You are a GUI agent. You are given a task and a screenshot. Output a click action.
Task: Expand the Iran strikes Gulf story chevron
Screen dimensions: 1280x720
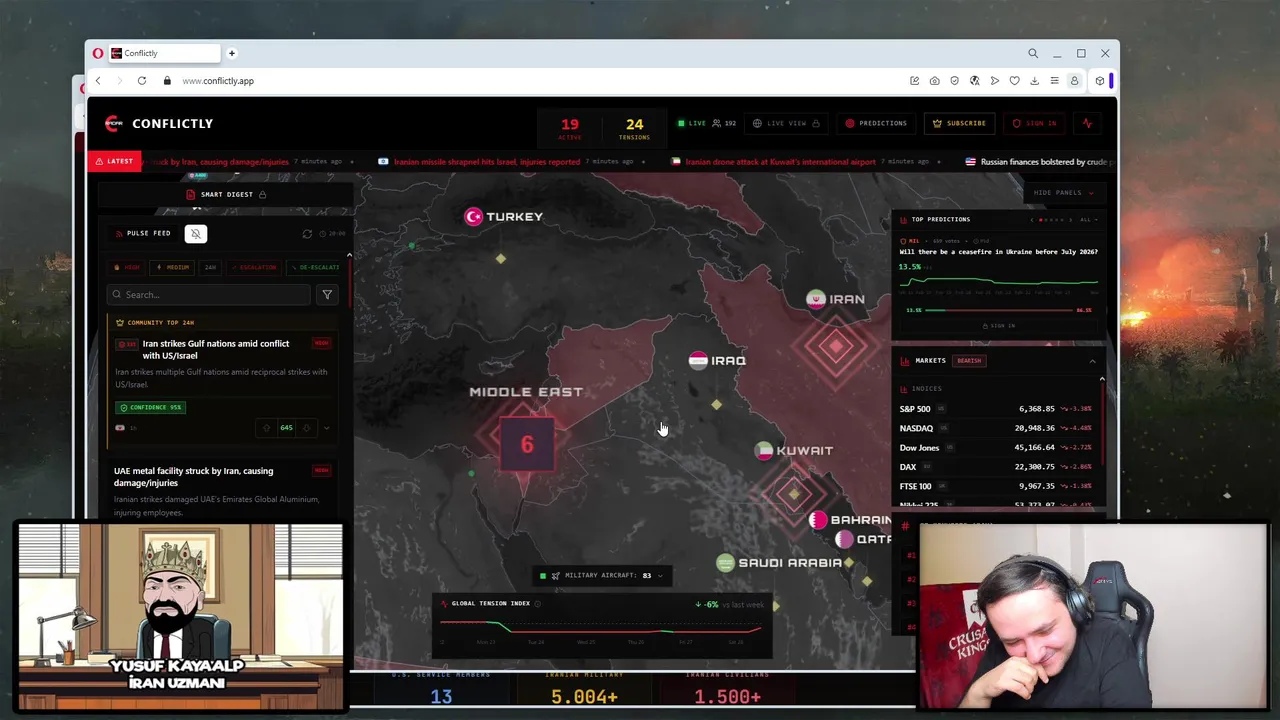[x=326, y=428]
